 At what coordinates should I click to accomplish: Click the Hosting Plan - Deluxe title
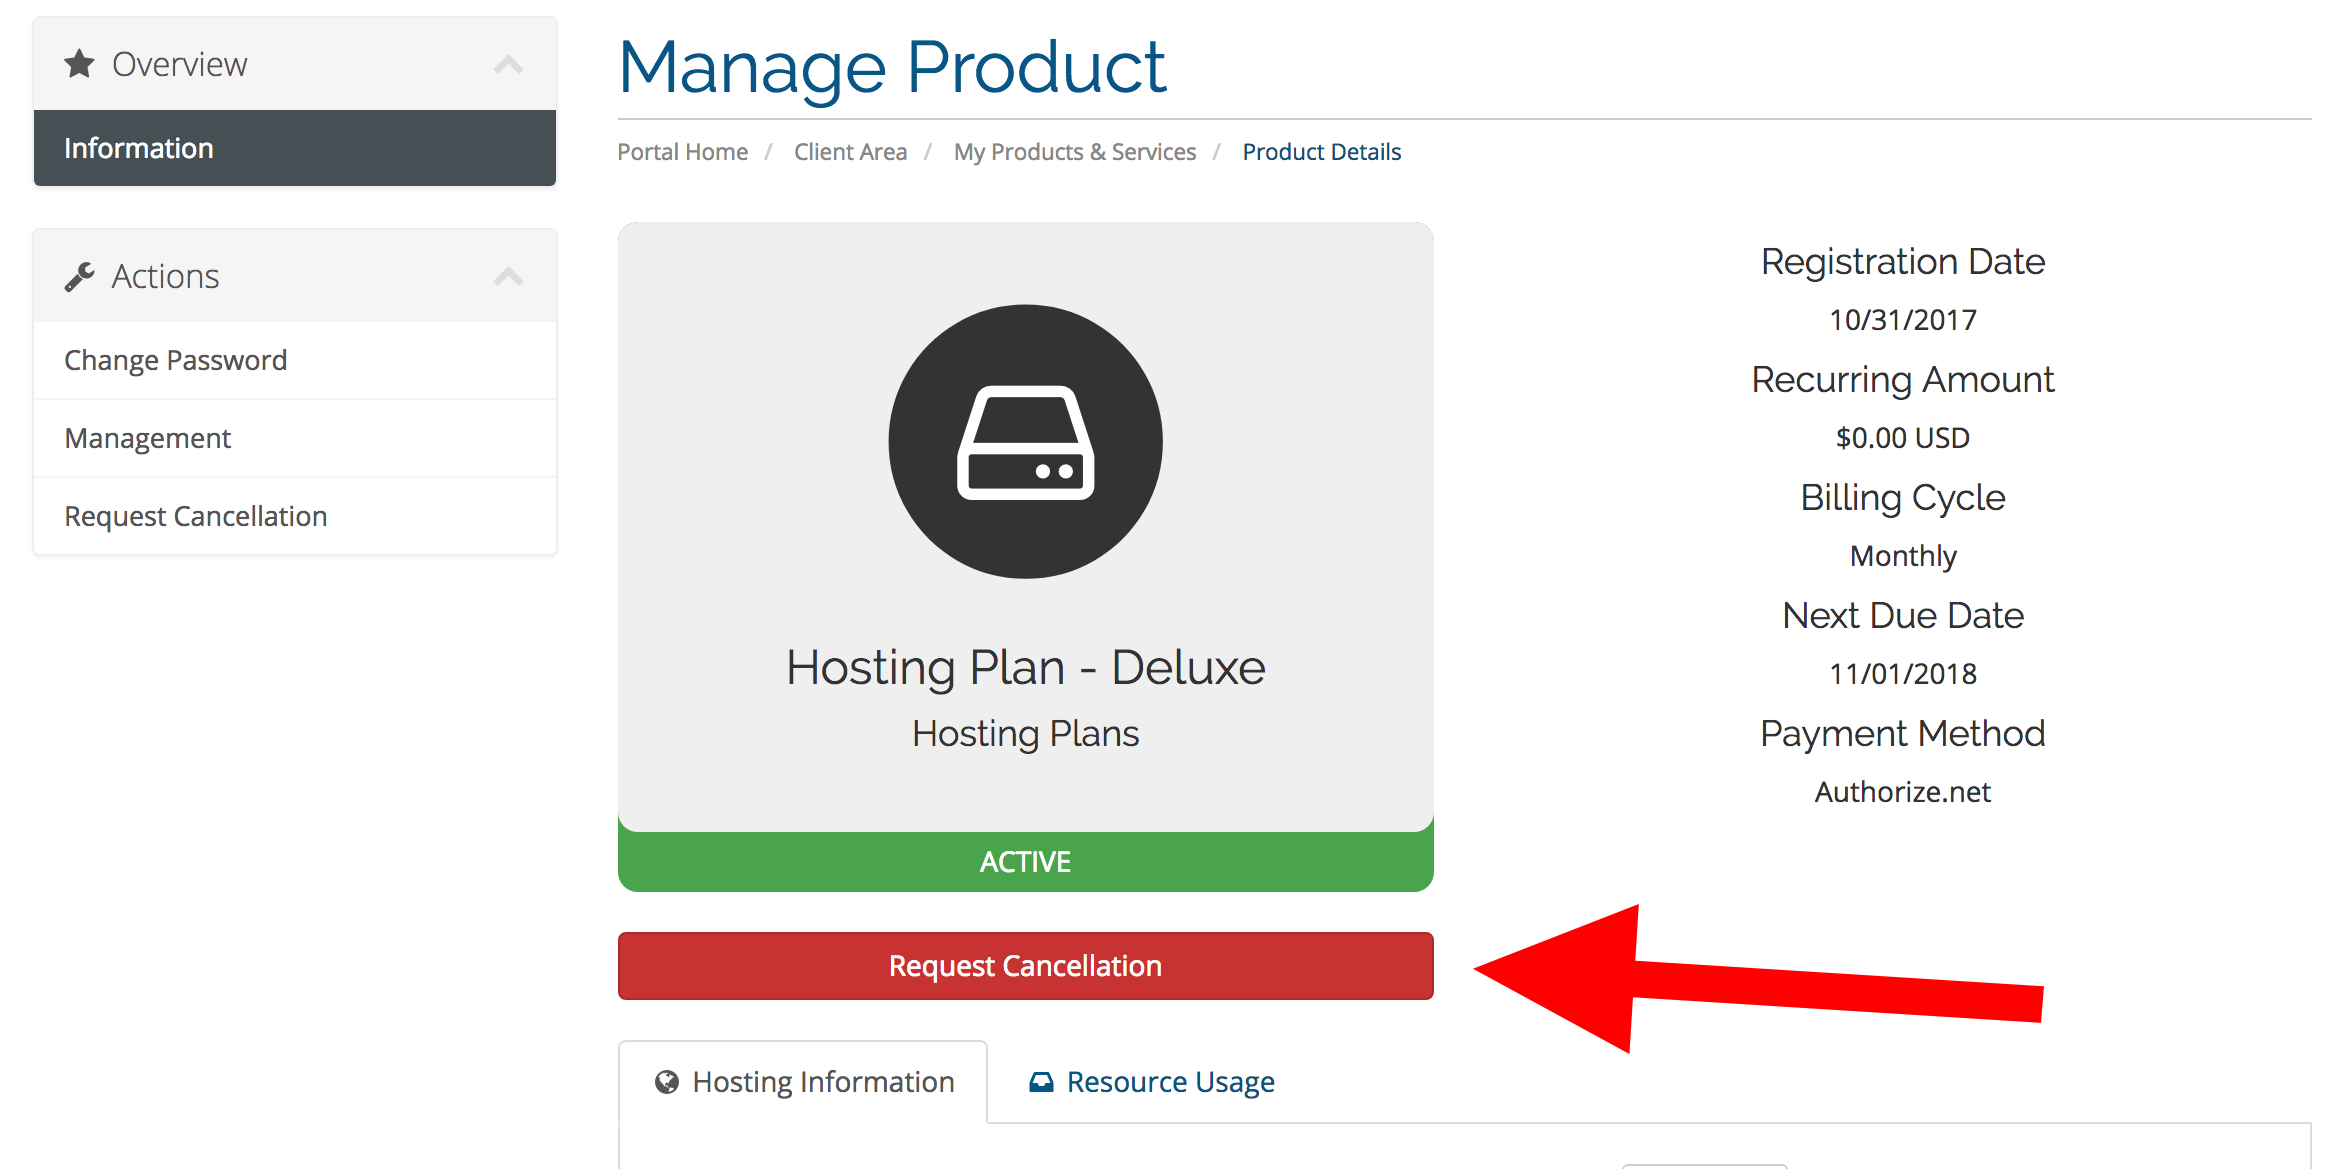click(x=1025, y=668)
